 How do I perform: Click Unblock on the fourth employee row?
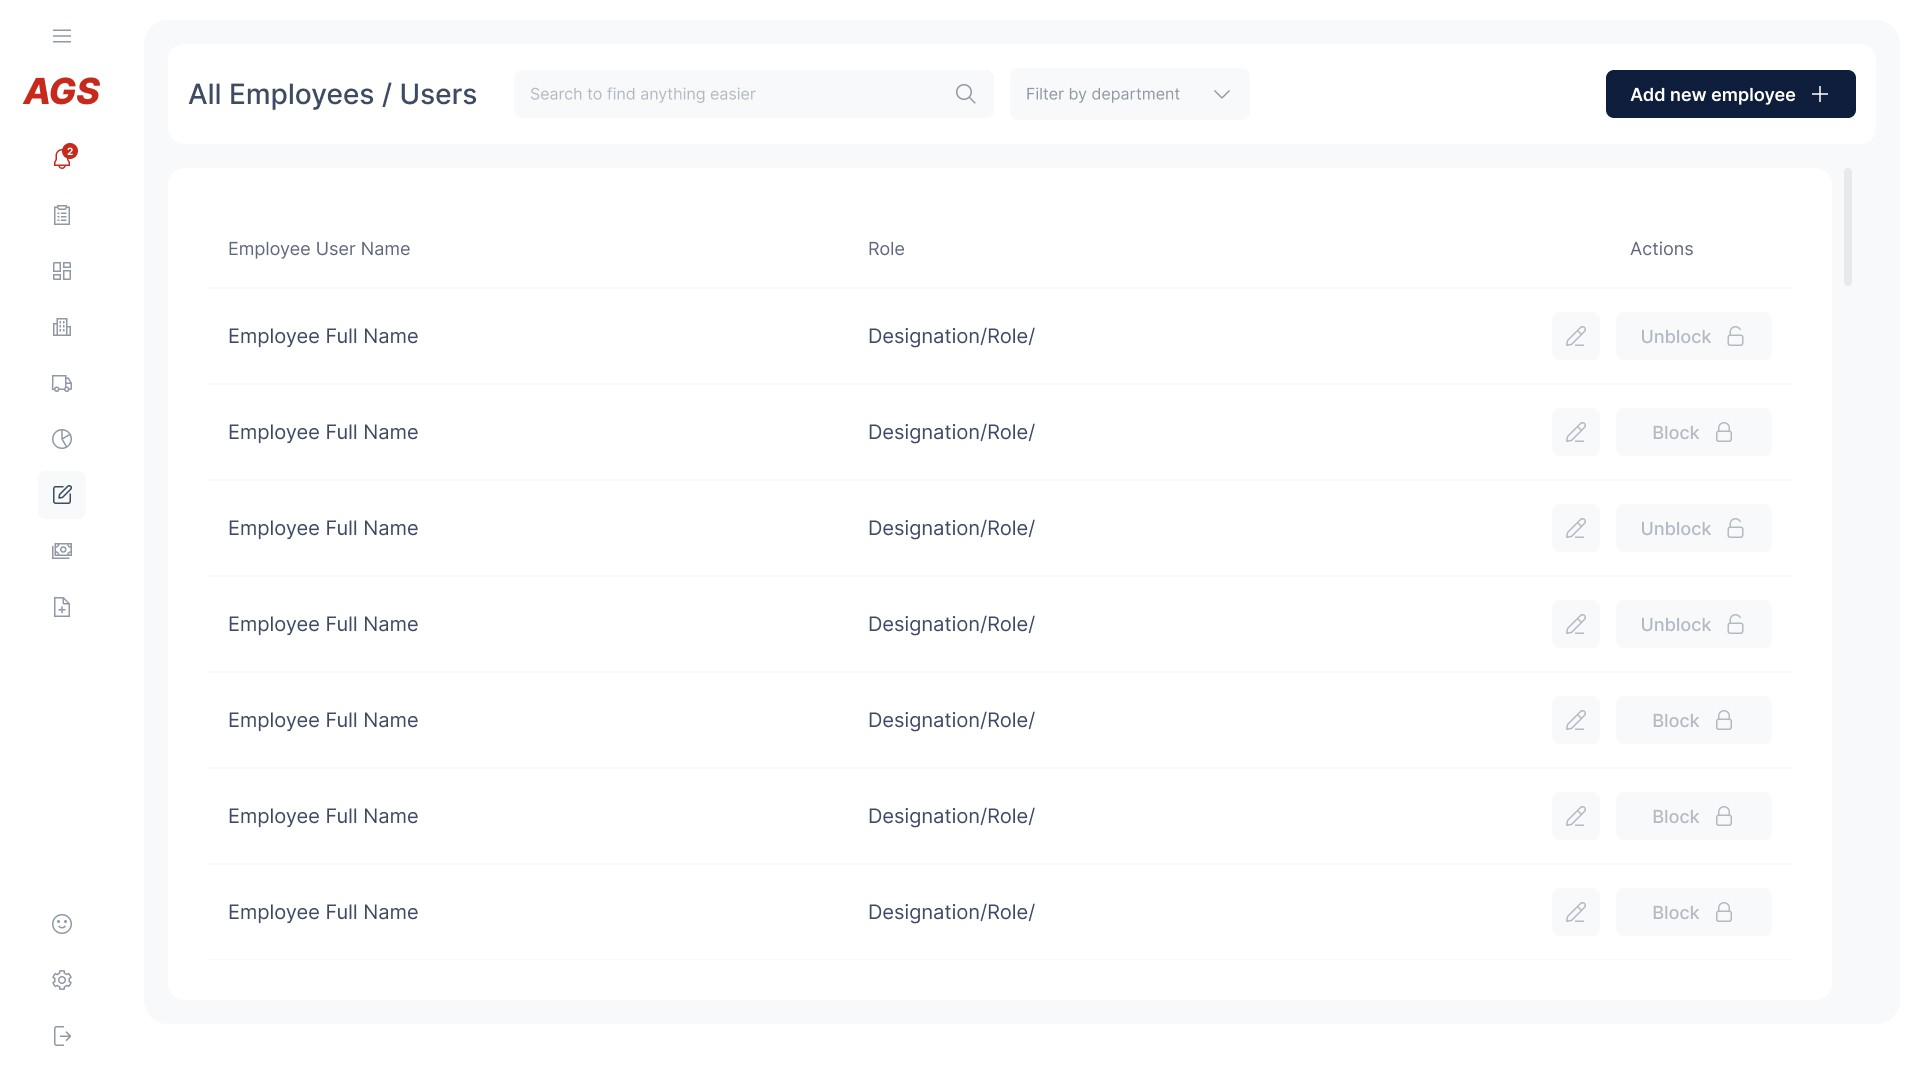point(1693,624)
